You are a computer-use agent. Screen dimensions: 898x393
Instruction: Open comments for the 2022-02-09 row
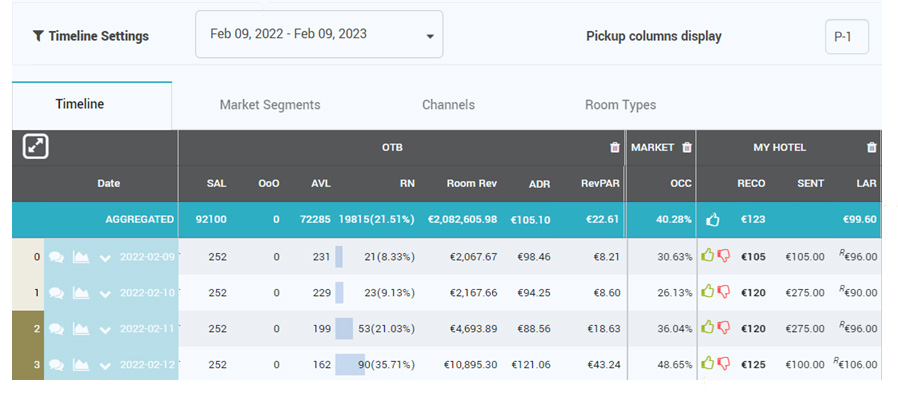coord(56,257)
